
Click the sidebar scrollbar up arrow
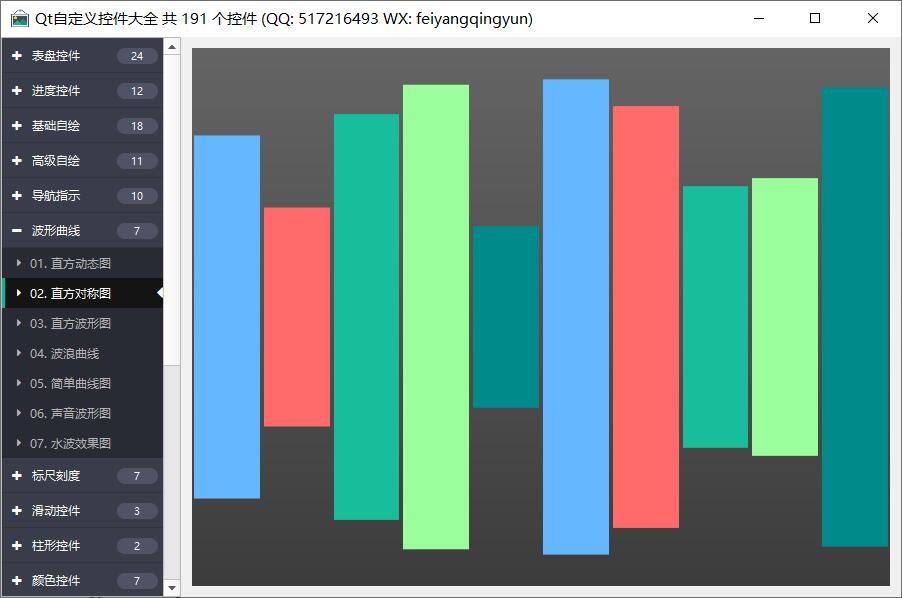[172, 46]
